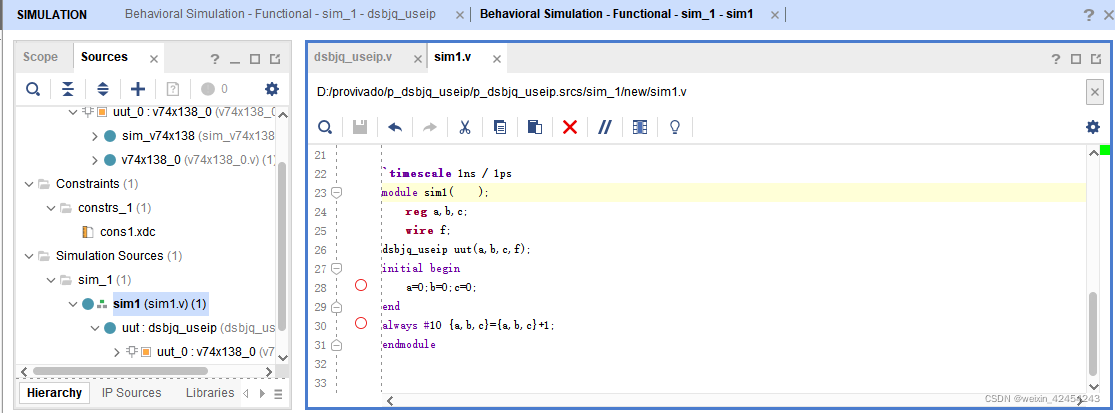Select the sim1.v editor tab
Viewport: 1115px width, 413px height.
452,58
